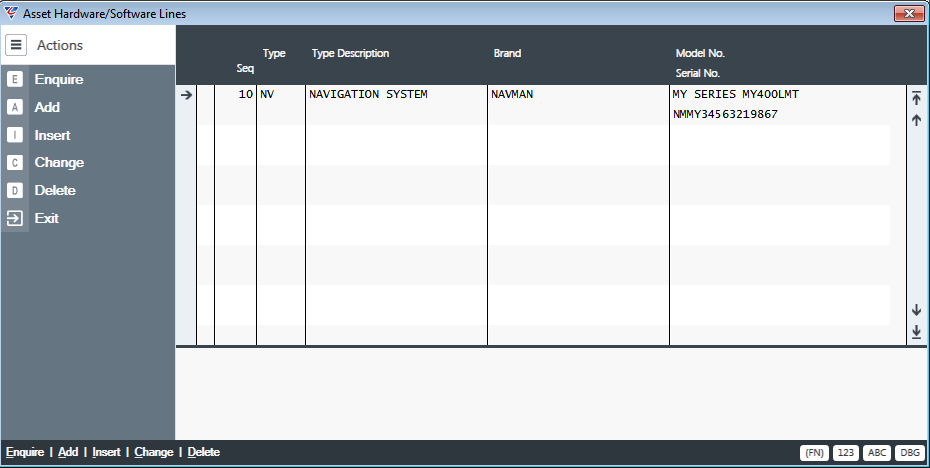Click Add link in bottom bar
This screenshot has height=468, width=930.
tap(68, 452)
